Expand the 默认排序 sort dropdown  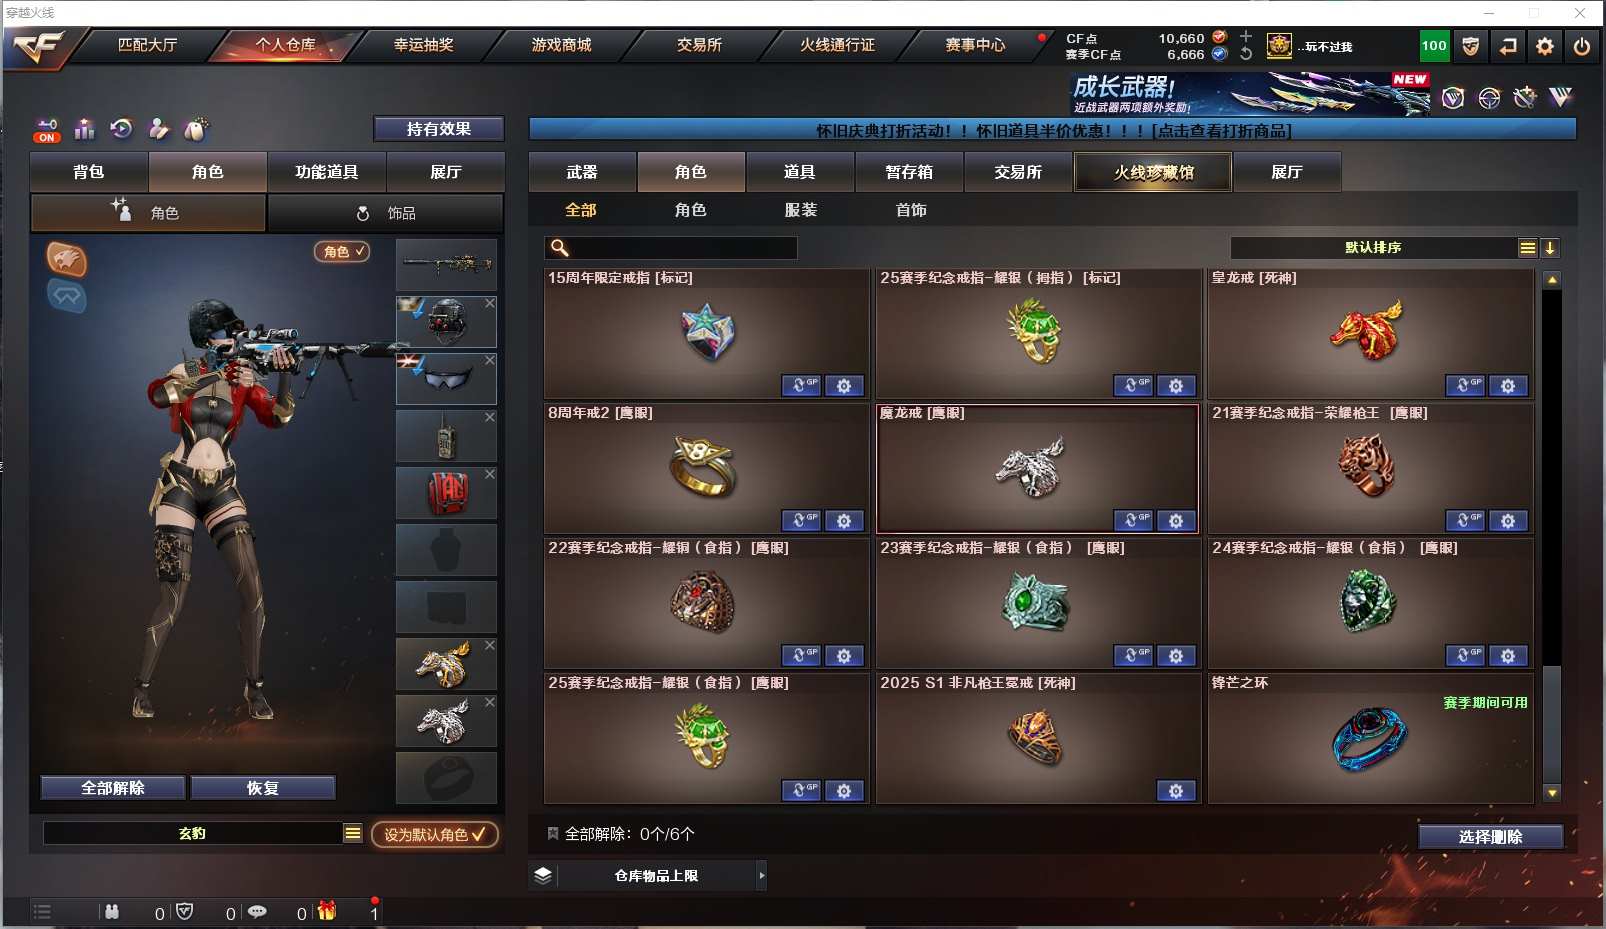[x=1527, y=248]
